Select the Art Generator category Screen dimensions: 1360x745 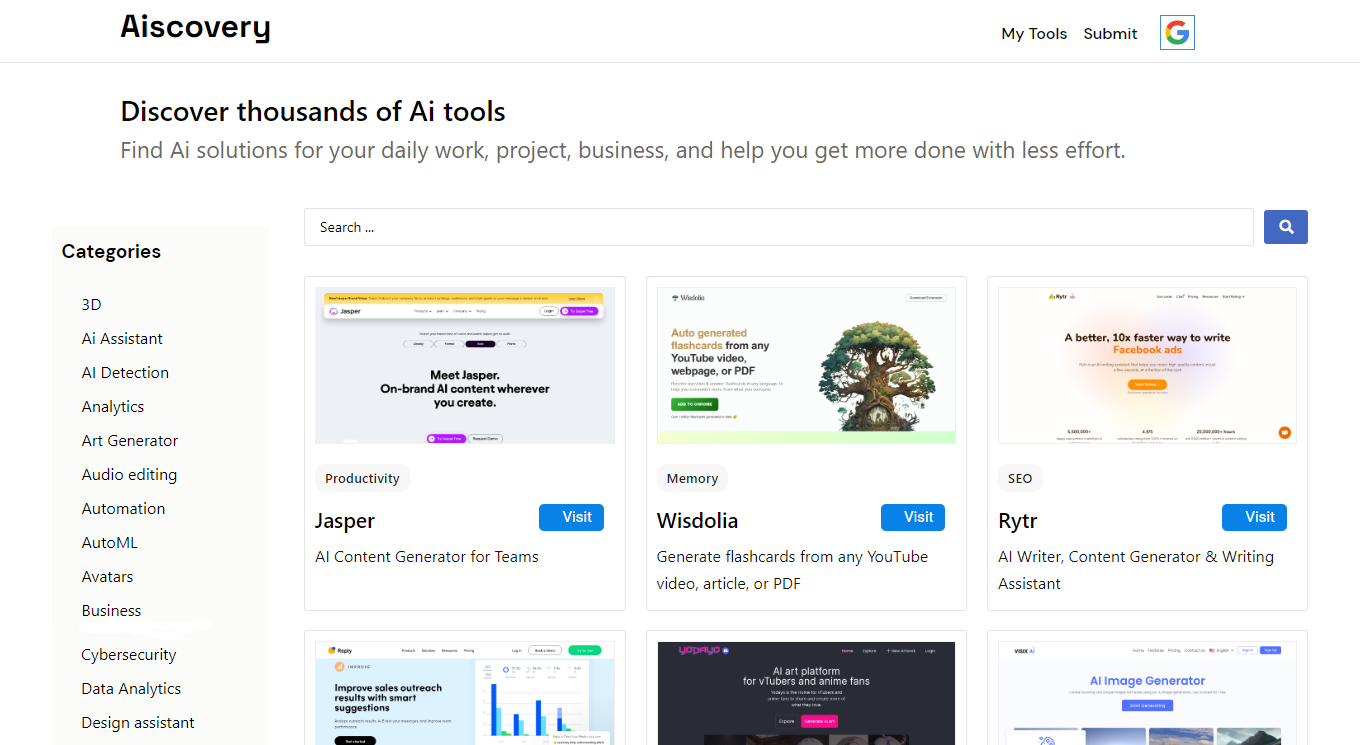pyautogui.click(x=130, y=441)
